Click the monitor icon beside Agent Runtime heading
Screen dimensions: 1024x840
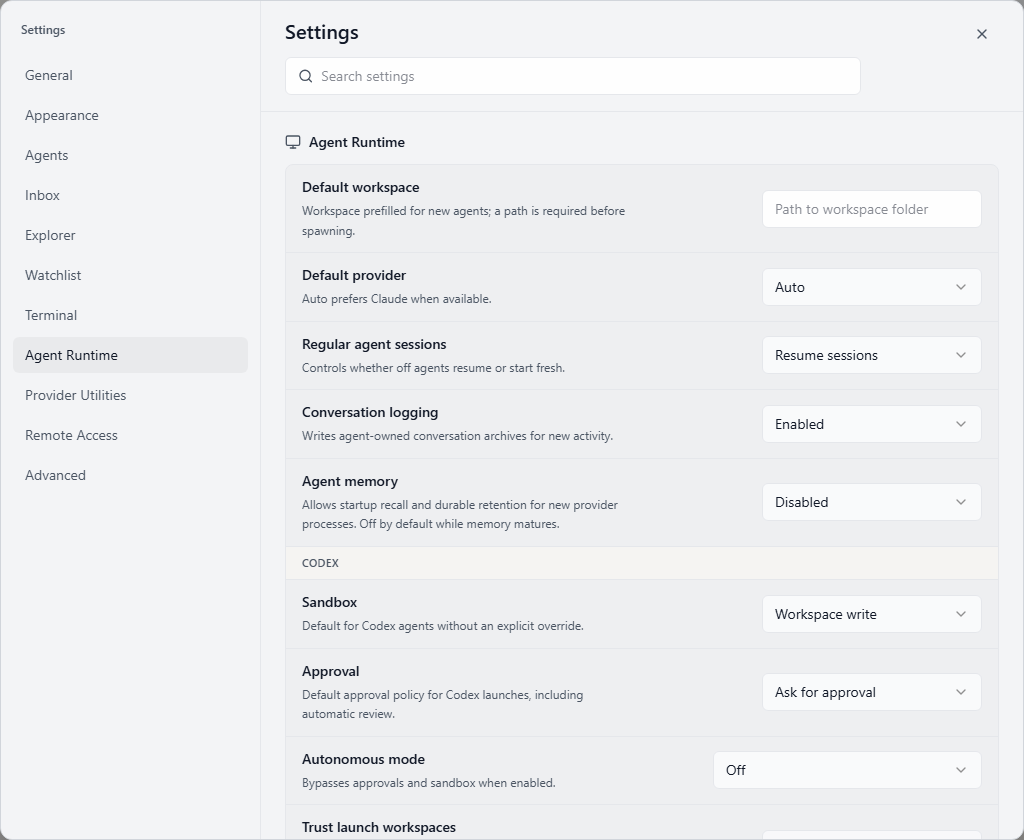coord(293,142)
